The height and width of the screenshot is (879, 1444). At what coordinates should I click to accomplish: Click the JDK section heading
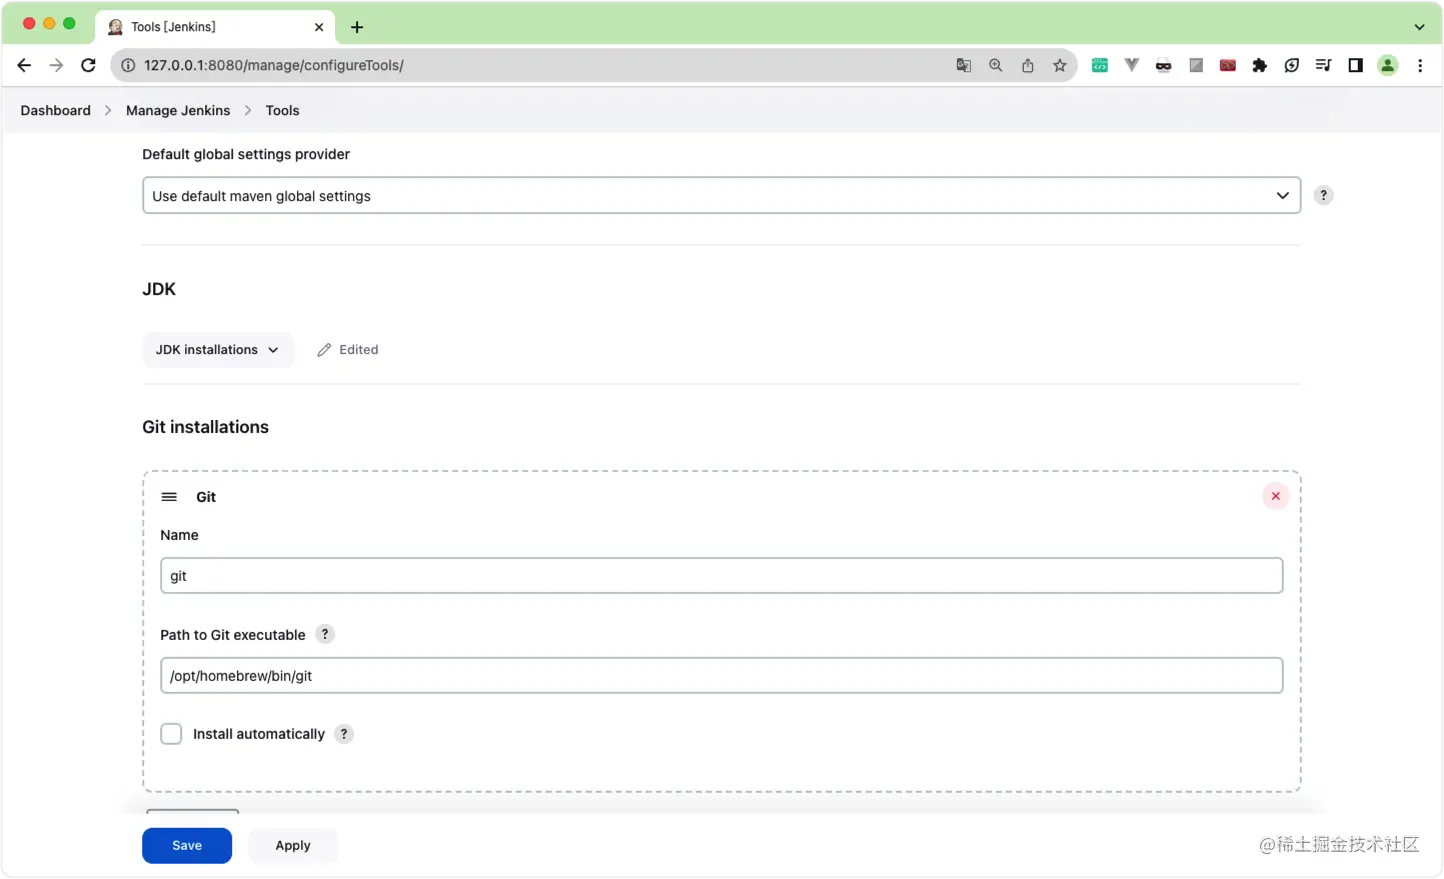[159, 289]
